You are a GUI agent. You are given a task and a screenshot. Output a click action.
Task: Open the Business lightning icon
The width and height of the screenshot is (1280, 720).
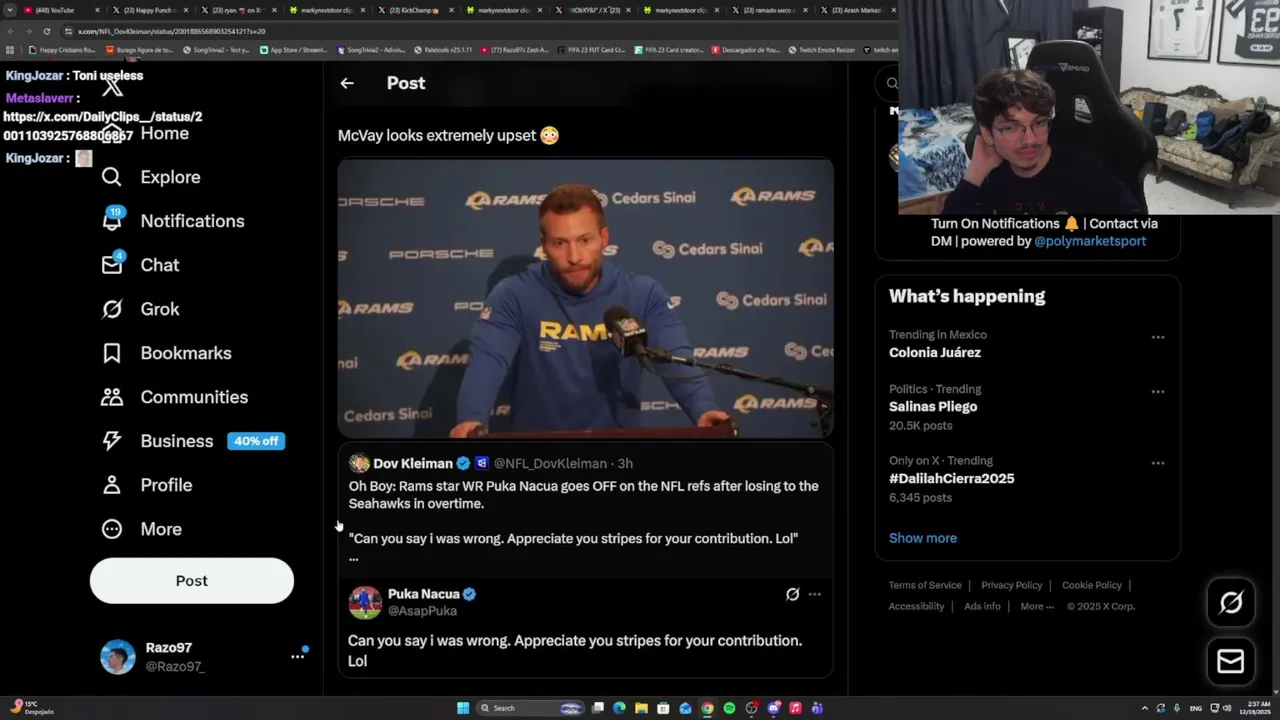[x=112, y=441]
